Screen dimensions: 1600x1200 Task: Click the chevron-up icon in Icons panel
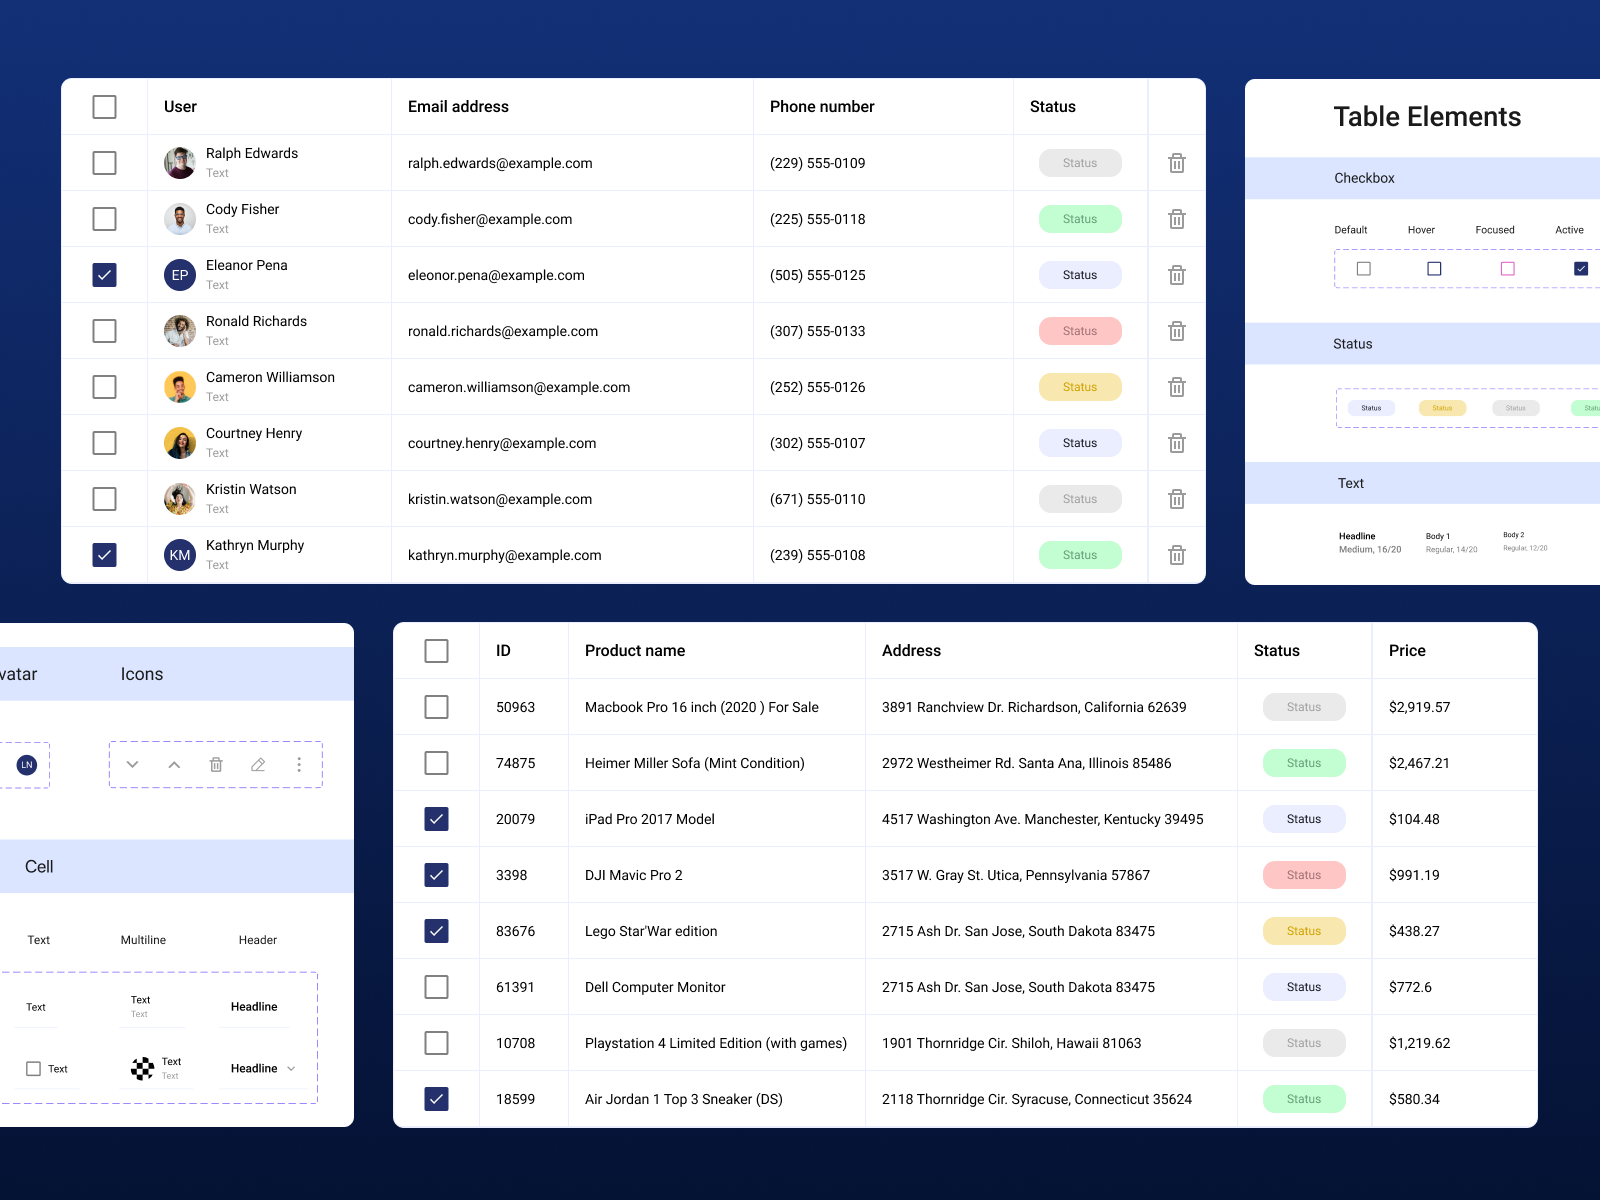174,764
